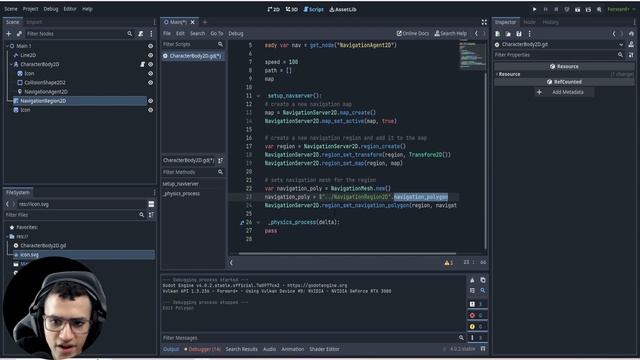Image resolution: width=640 pixels, height=360 pixels.
Task: Toggle the output search magnifier
Action: click(483, 290)
